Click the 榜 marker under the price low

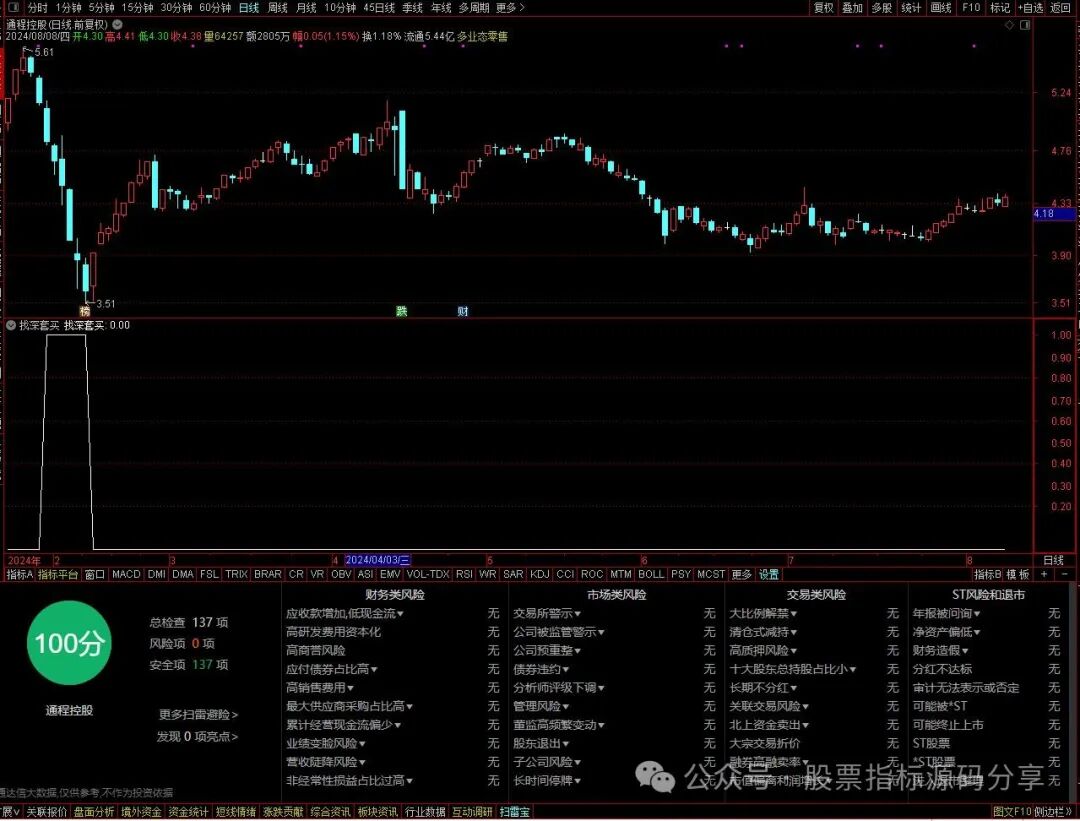(x=85, y=311)
